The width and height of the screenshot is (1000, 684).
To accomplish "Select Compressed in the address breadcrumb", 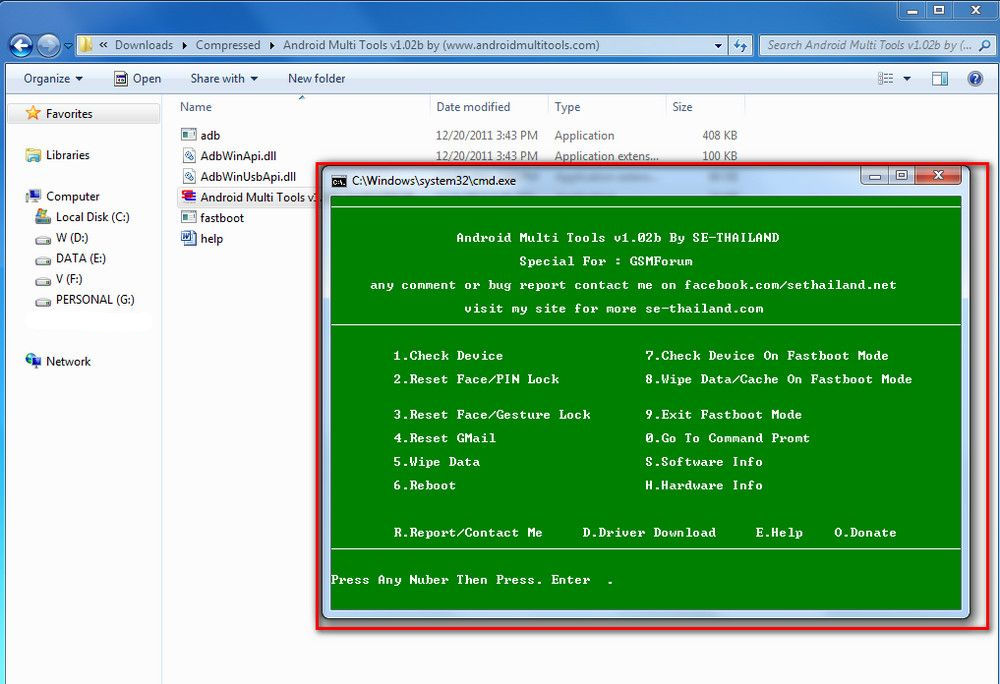I will pyautogui.click(x=228, y=45).
